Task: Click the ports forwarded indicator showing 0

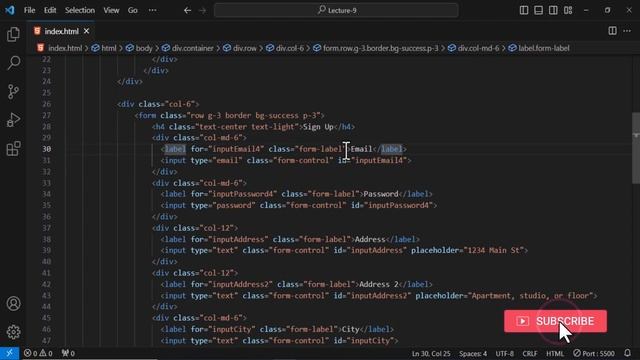Action: 68,353
